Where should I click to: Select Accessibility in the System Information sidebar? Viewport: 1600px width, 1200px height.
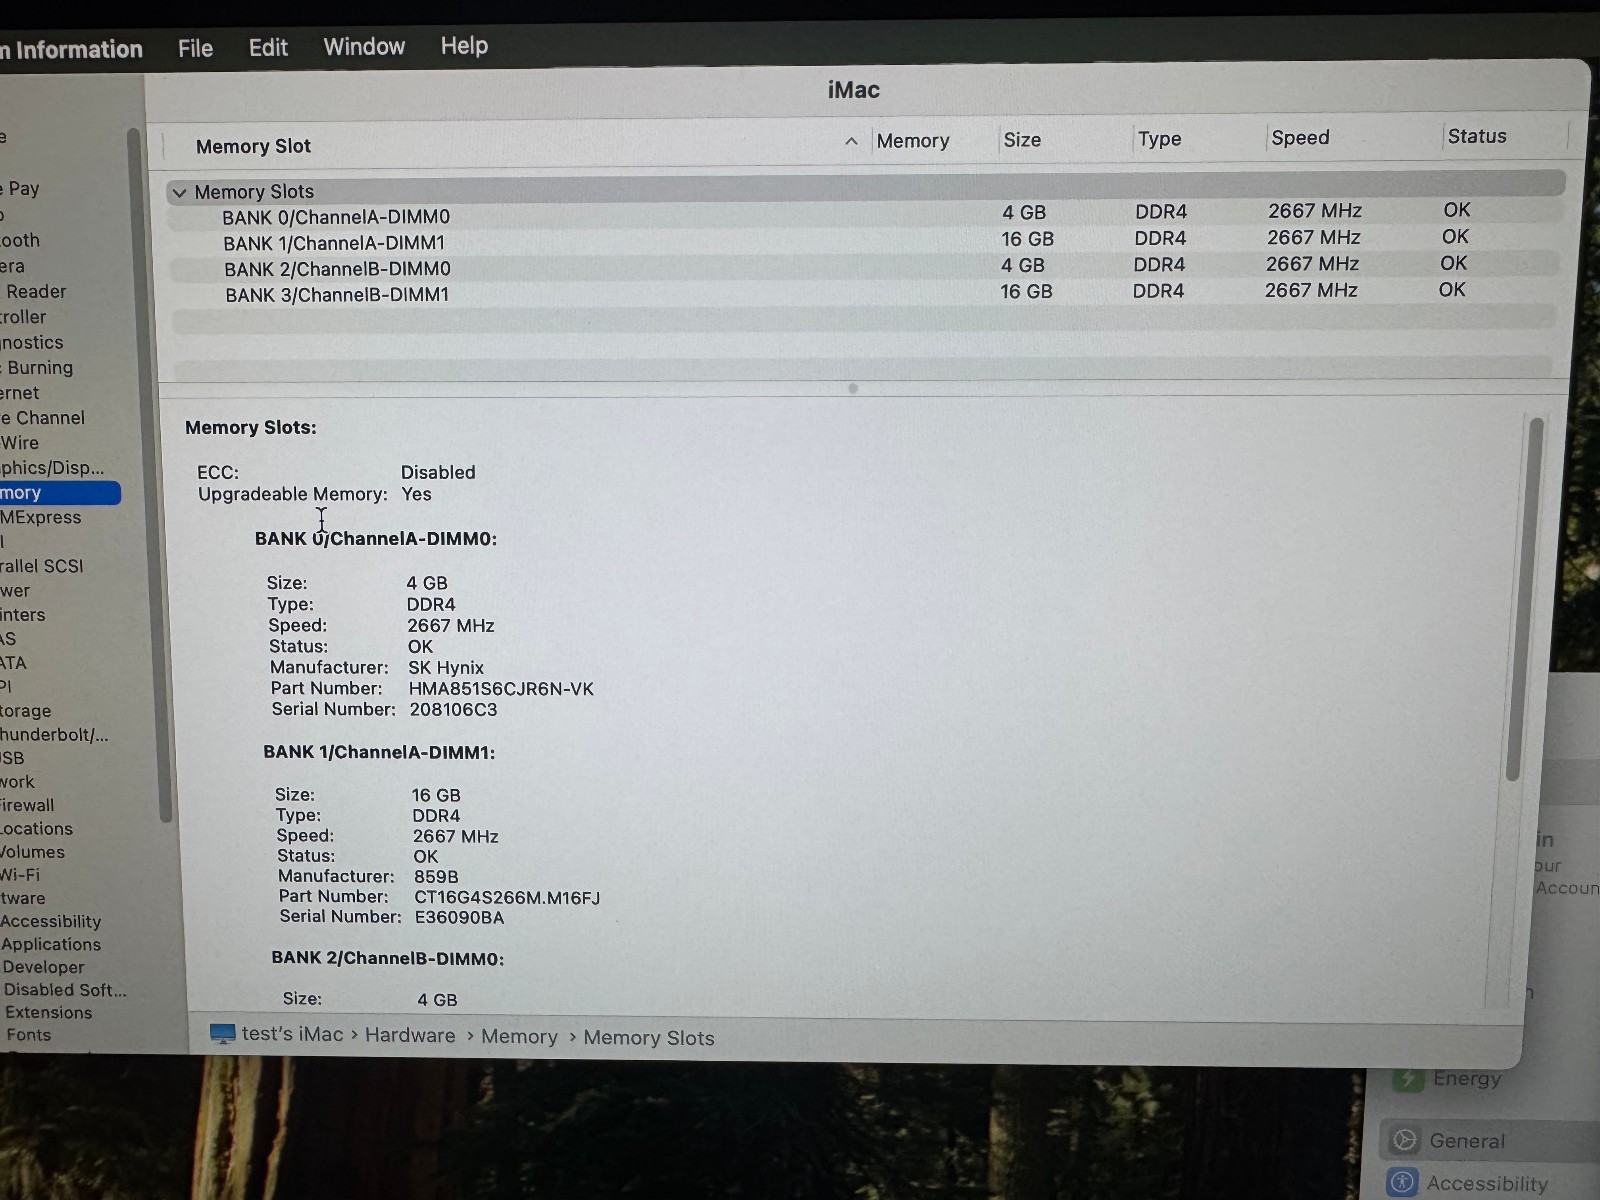(51, 921)
